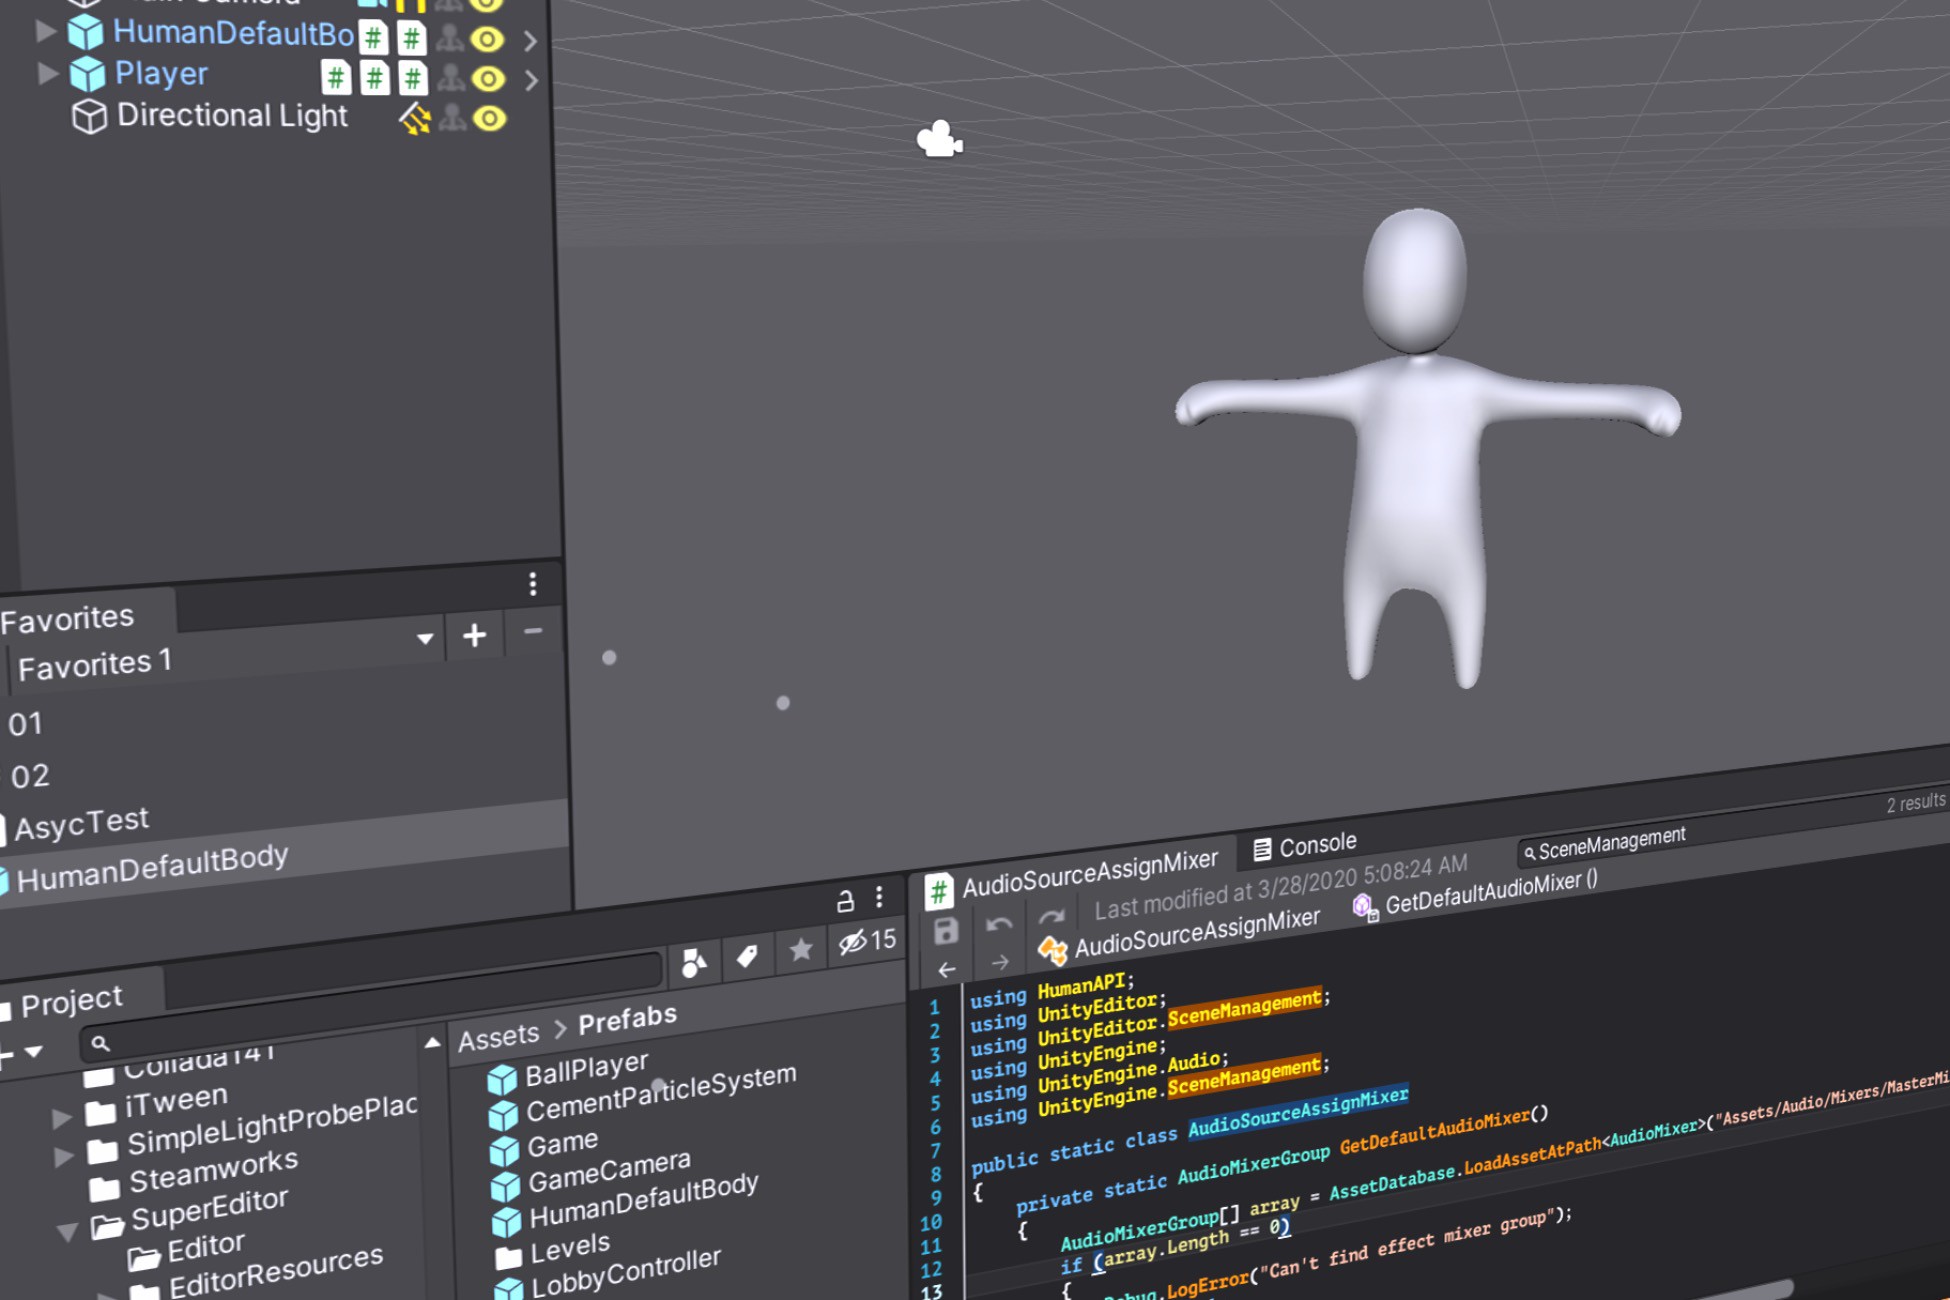Click the AudioSourceAssignMixer class breadcrumb icon
The image size is (1950, 1300).
click(x=1052, y=949)
